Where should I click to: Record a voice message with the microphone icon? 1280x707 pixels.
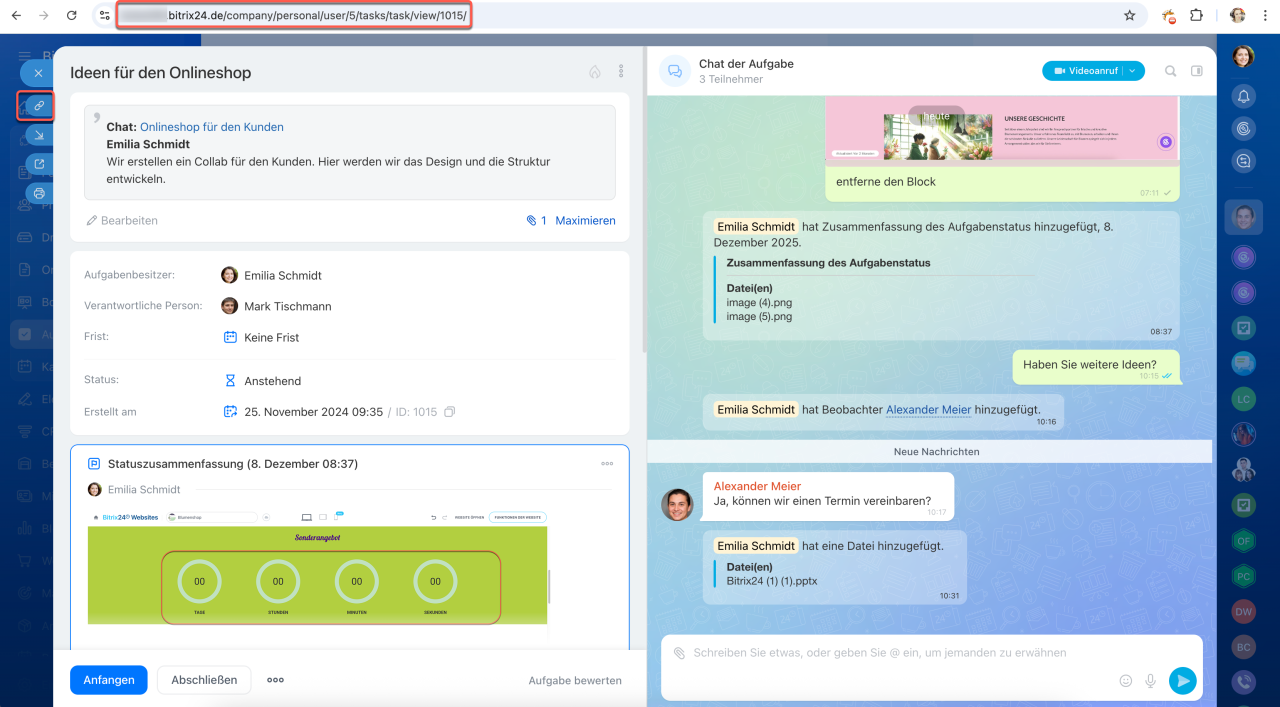point(1151,681)
